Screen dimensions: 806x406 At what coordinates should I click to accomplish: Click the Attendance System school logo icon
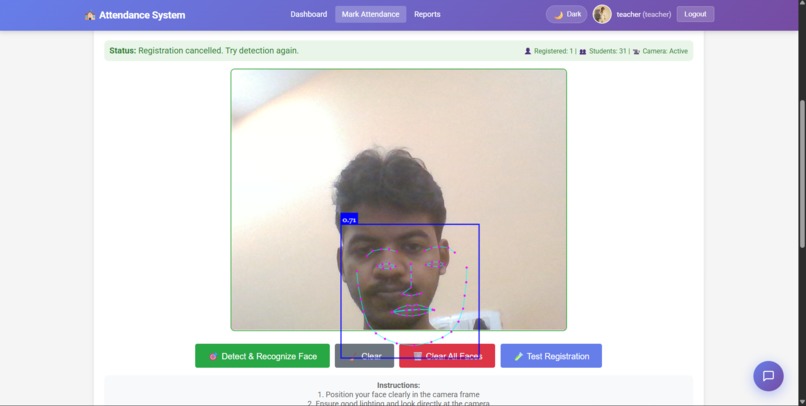[90, 15]
